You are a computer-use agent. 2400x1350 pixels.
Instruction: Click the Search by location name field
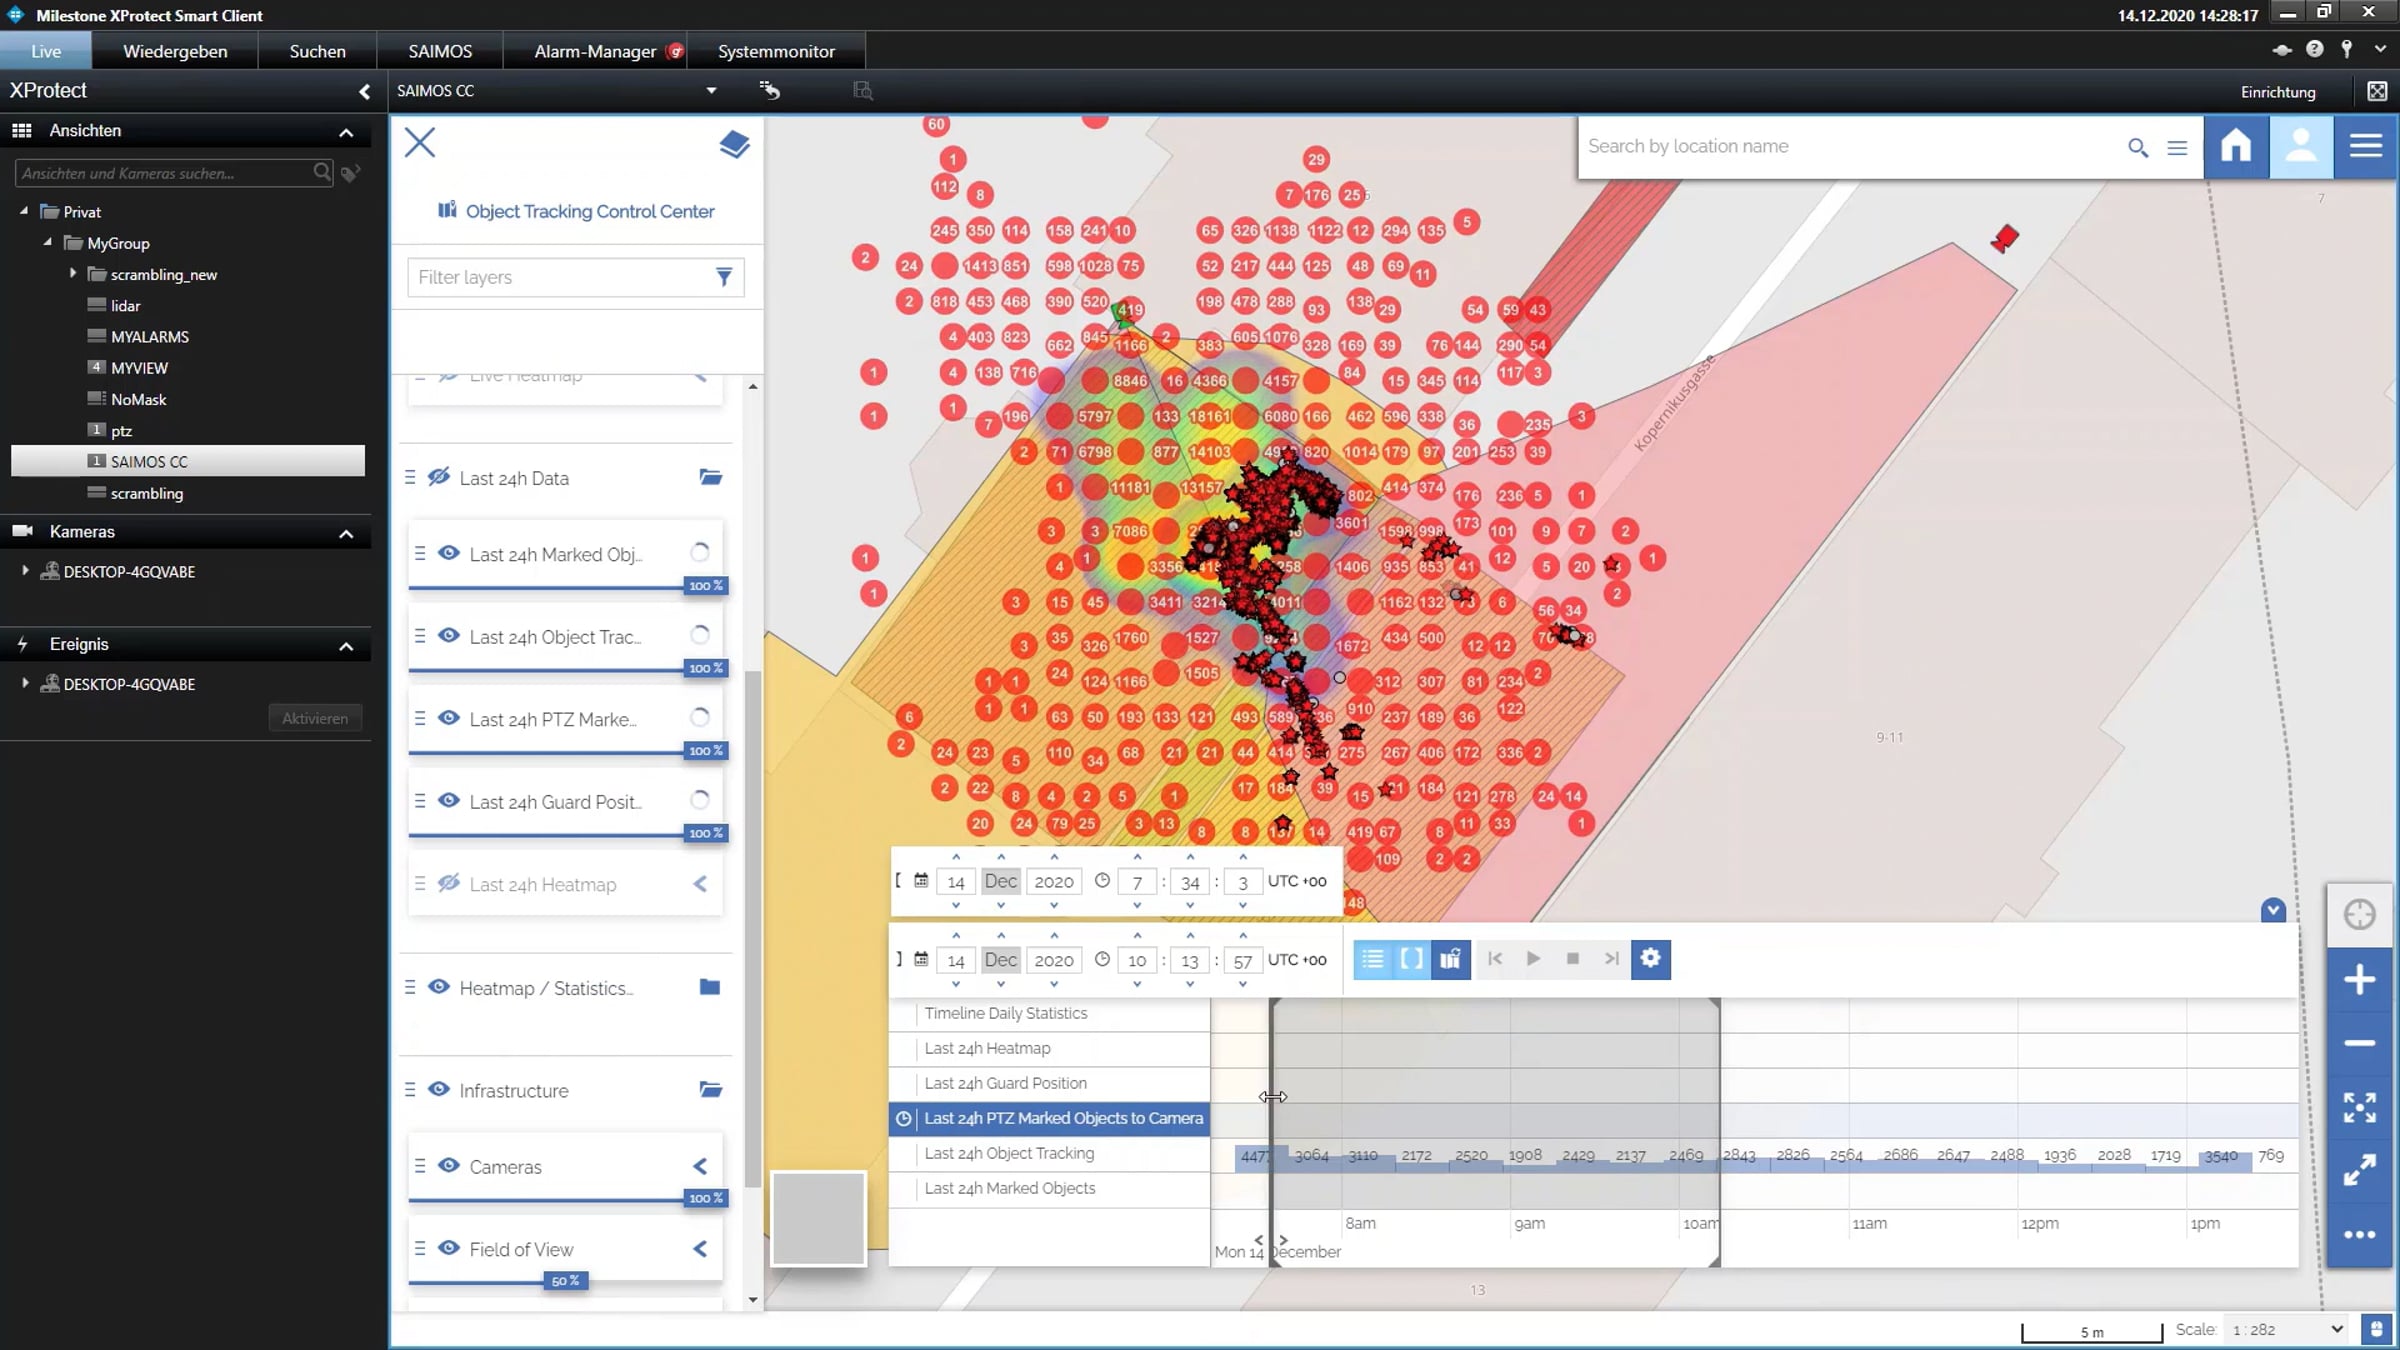(1850, 146)
